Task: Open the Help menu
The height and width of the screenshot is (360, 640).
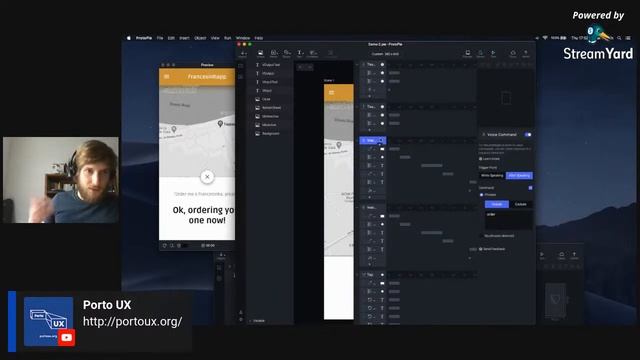Action: (x=259, y=38)
